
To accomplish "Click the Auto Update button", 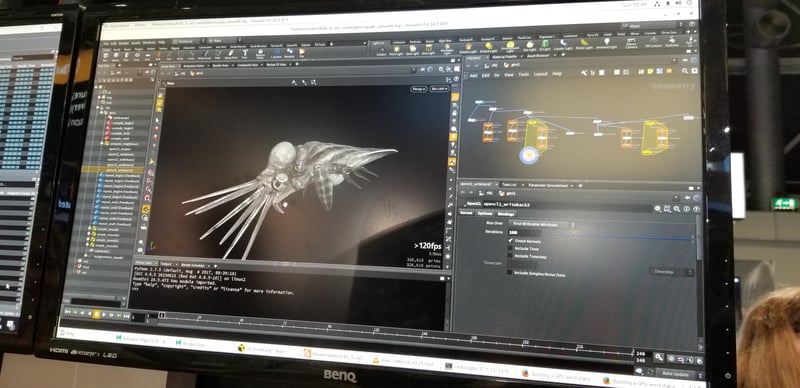I will [x=674, y=374].
